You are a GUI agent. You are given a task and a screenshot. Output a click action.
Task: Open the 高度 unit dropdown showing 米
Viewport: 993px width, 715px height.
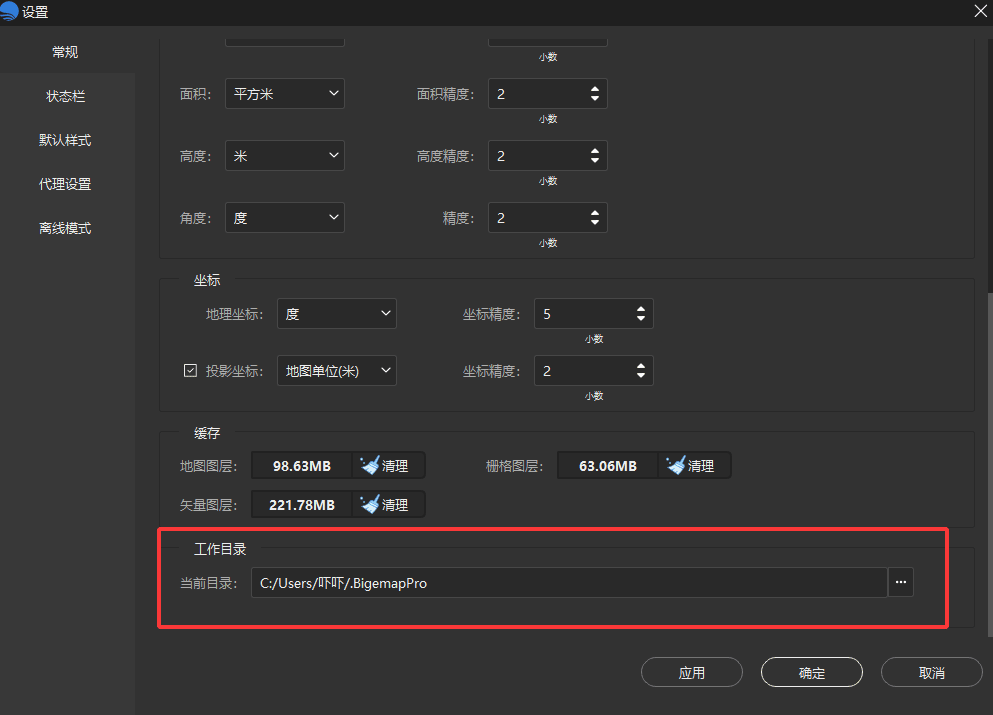(285, 156)
